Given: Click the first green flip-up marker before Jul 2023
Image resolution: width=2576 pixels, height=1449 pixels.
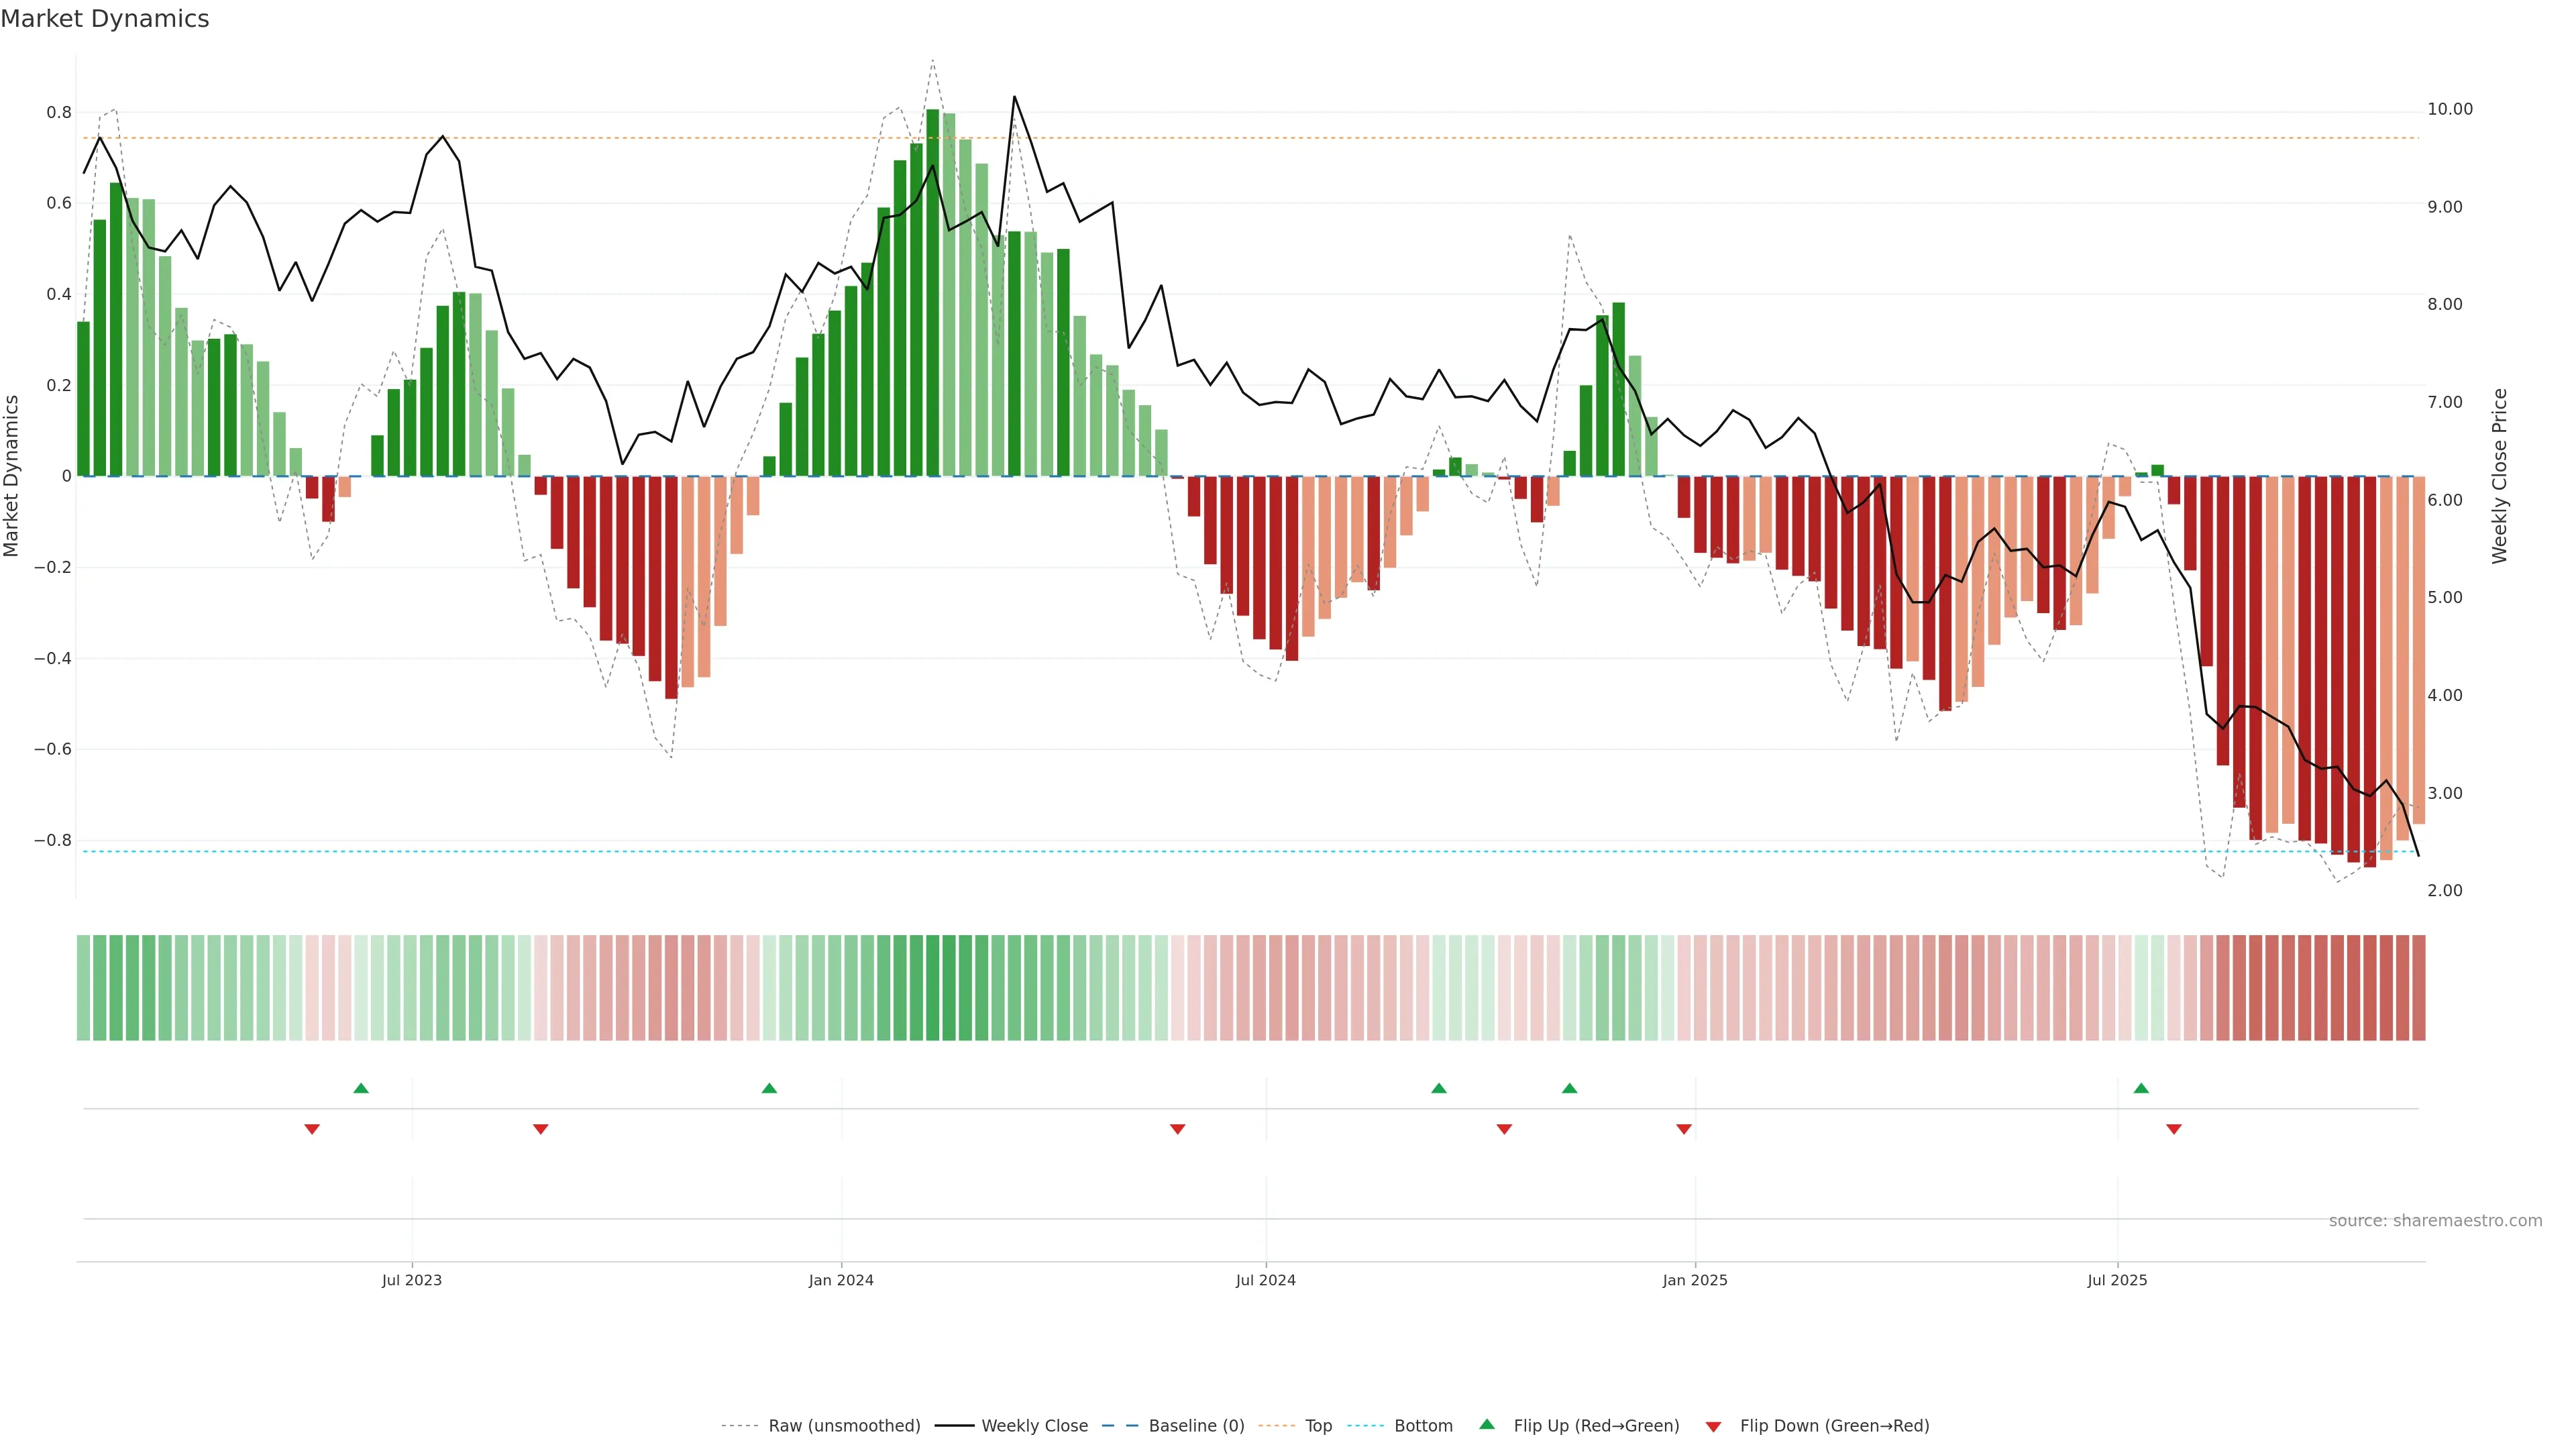Looking at the screenshot, I should pos(361,1088).
